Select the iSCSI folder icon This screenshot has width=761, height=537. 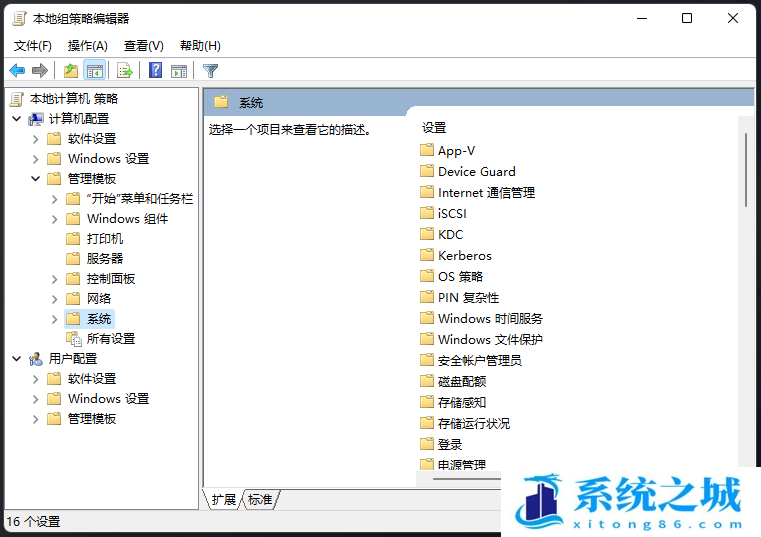(x=427, y=213)
